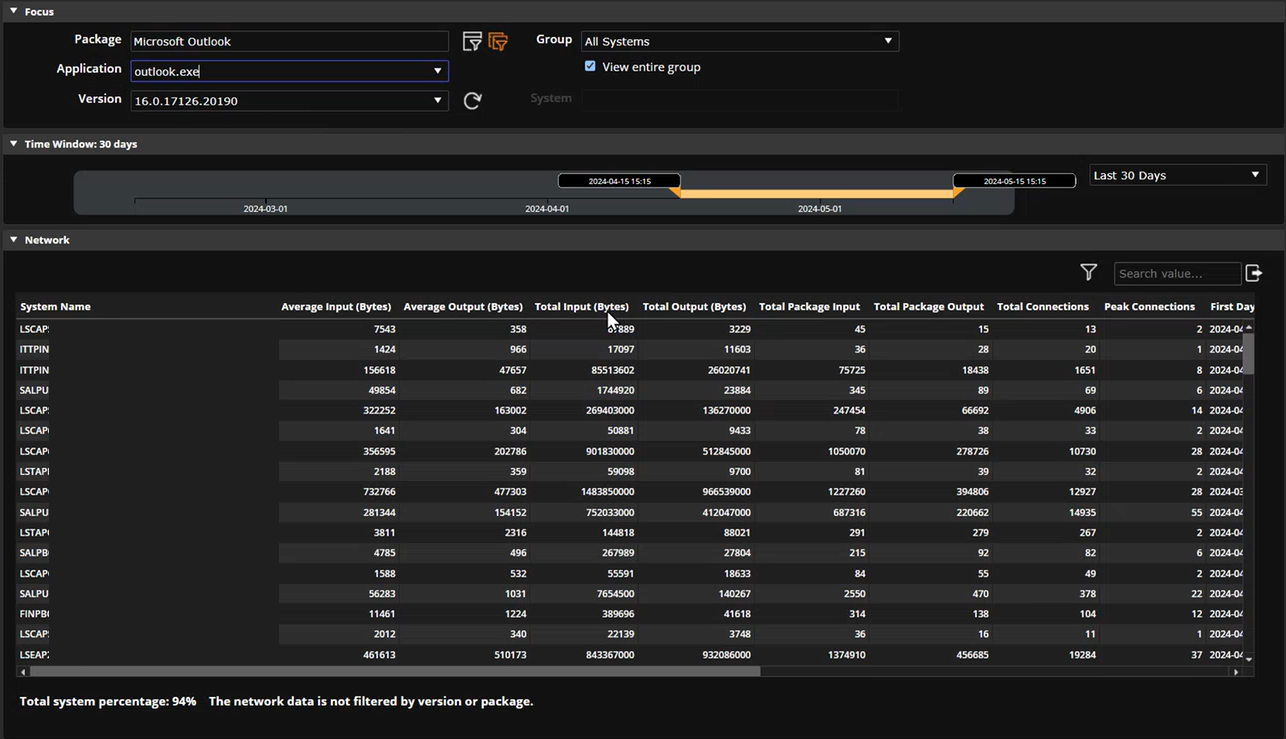Sort by Average Input (Bytes) column
The height and width of the screenshot is (739, 1286).
tap(336, 307)
